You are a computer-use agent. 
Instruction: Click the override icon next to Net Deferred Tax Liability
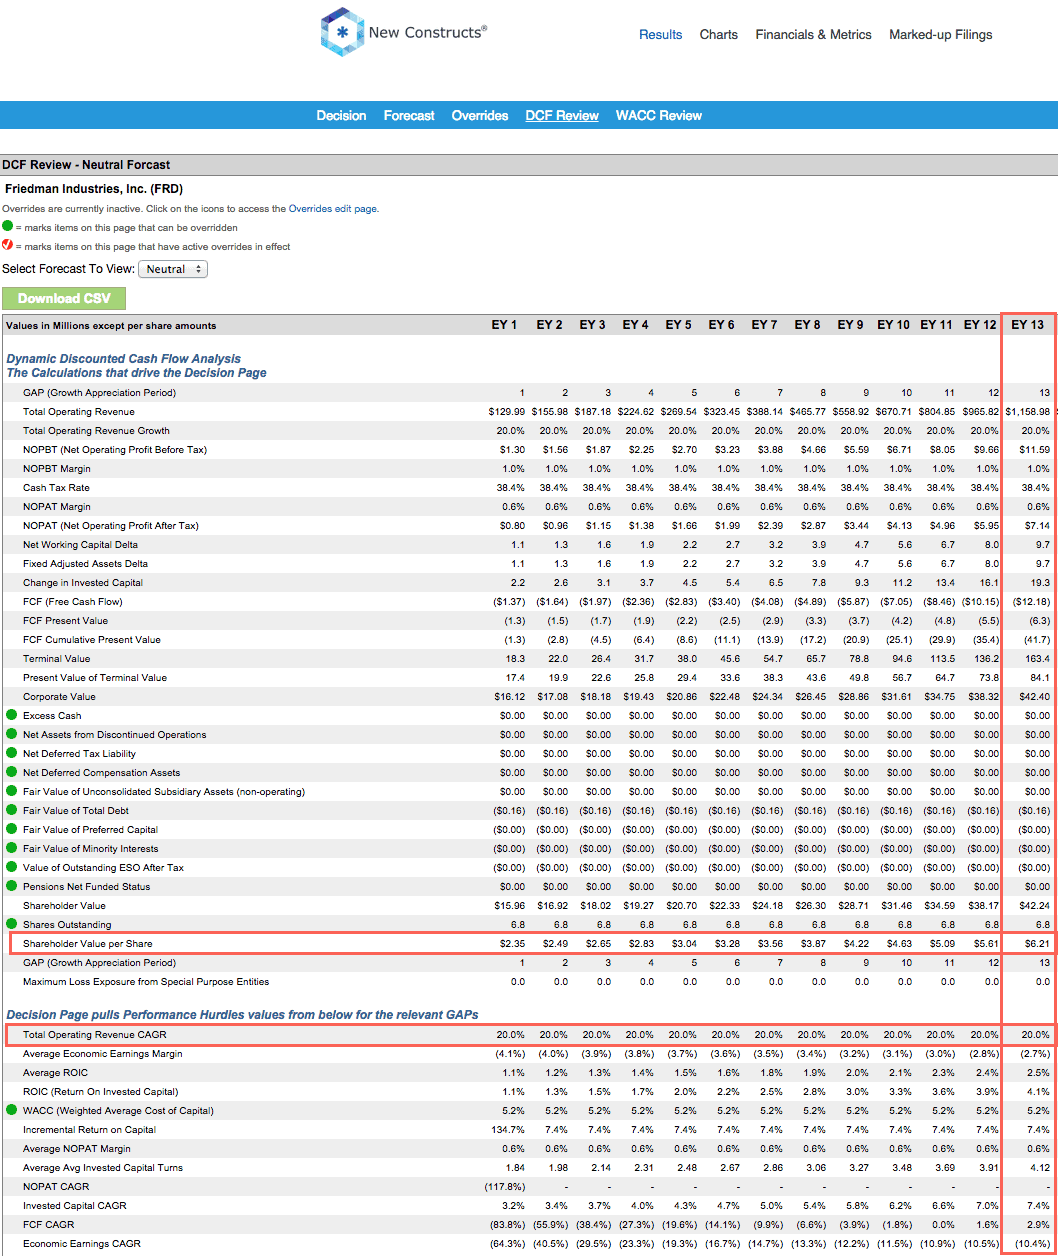(10, 753)
